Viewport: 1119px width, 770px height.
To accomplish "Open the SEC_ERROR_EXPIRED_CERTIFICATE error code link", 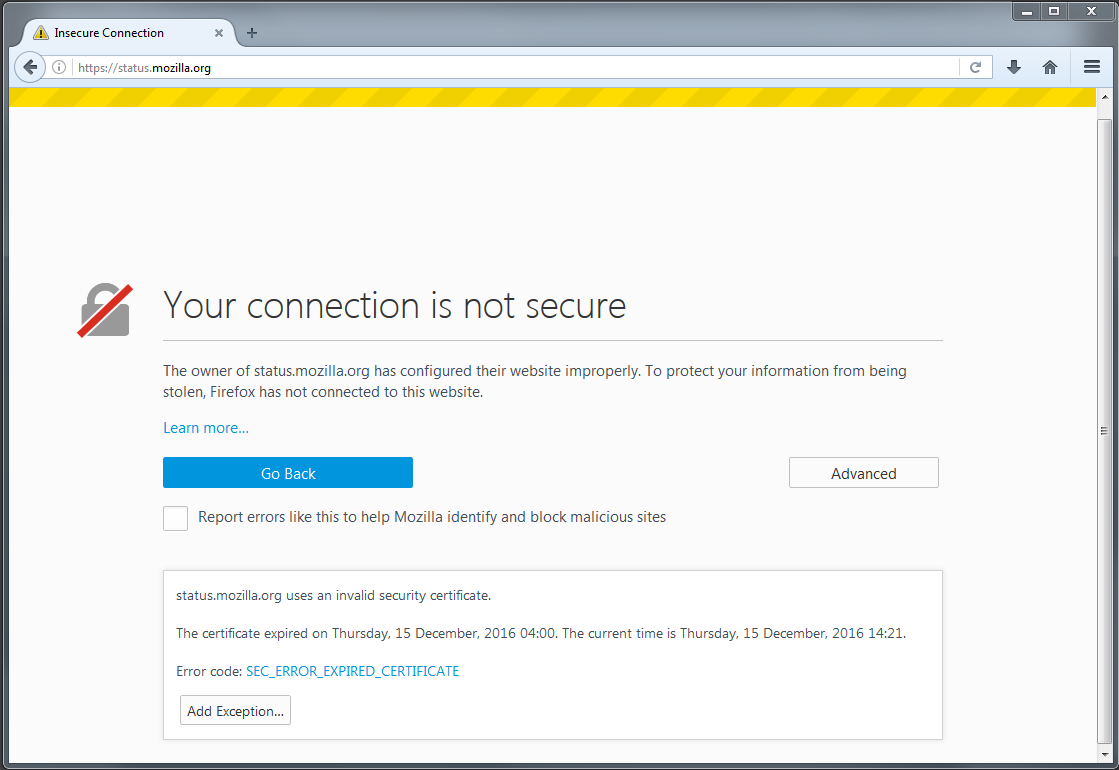I will [353, 671].
